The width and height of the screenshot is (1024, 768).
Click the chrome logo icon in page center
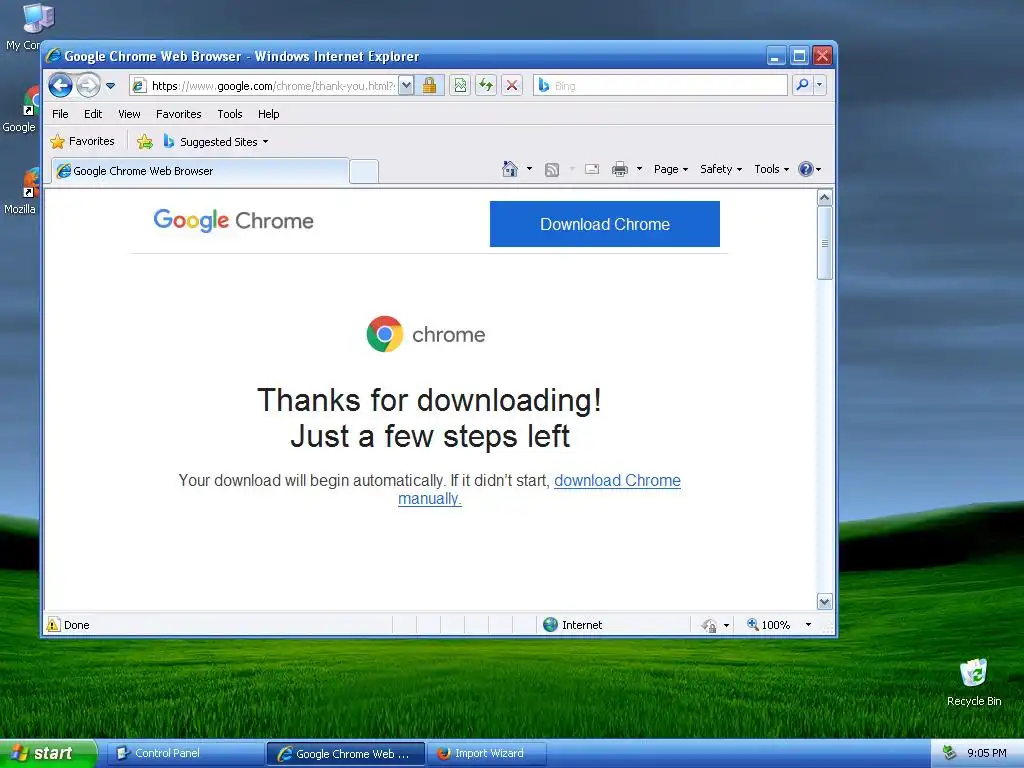[385, 334]
